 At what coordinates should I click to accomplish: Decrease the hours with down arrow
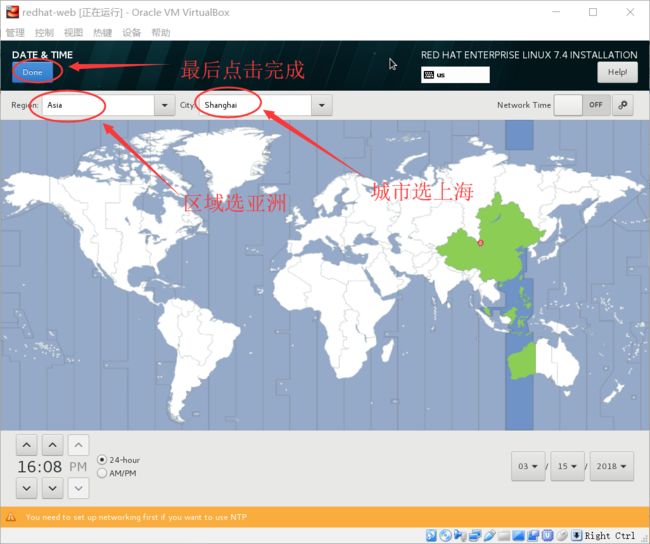coord(27,488)
